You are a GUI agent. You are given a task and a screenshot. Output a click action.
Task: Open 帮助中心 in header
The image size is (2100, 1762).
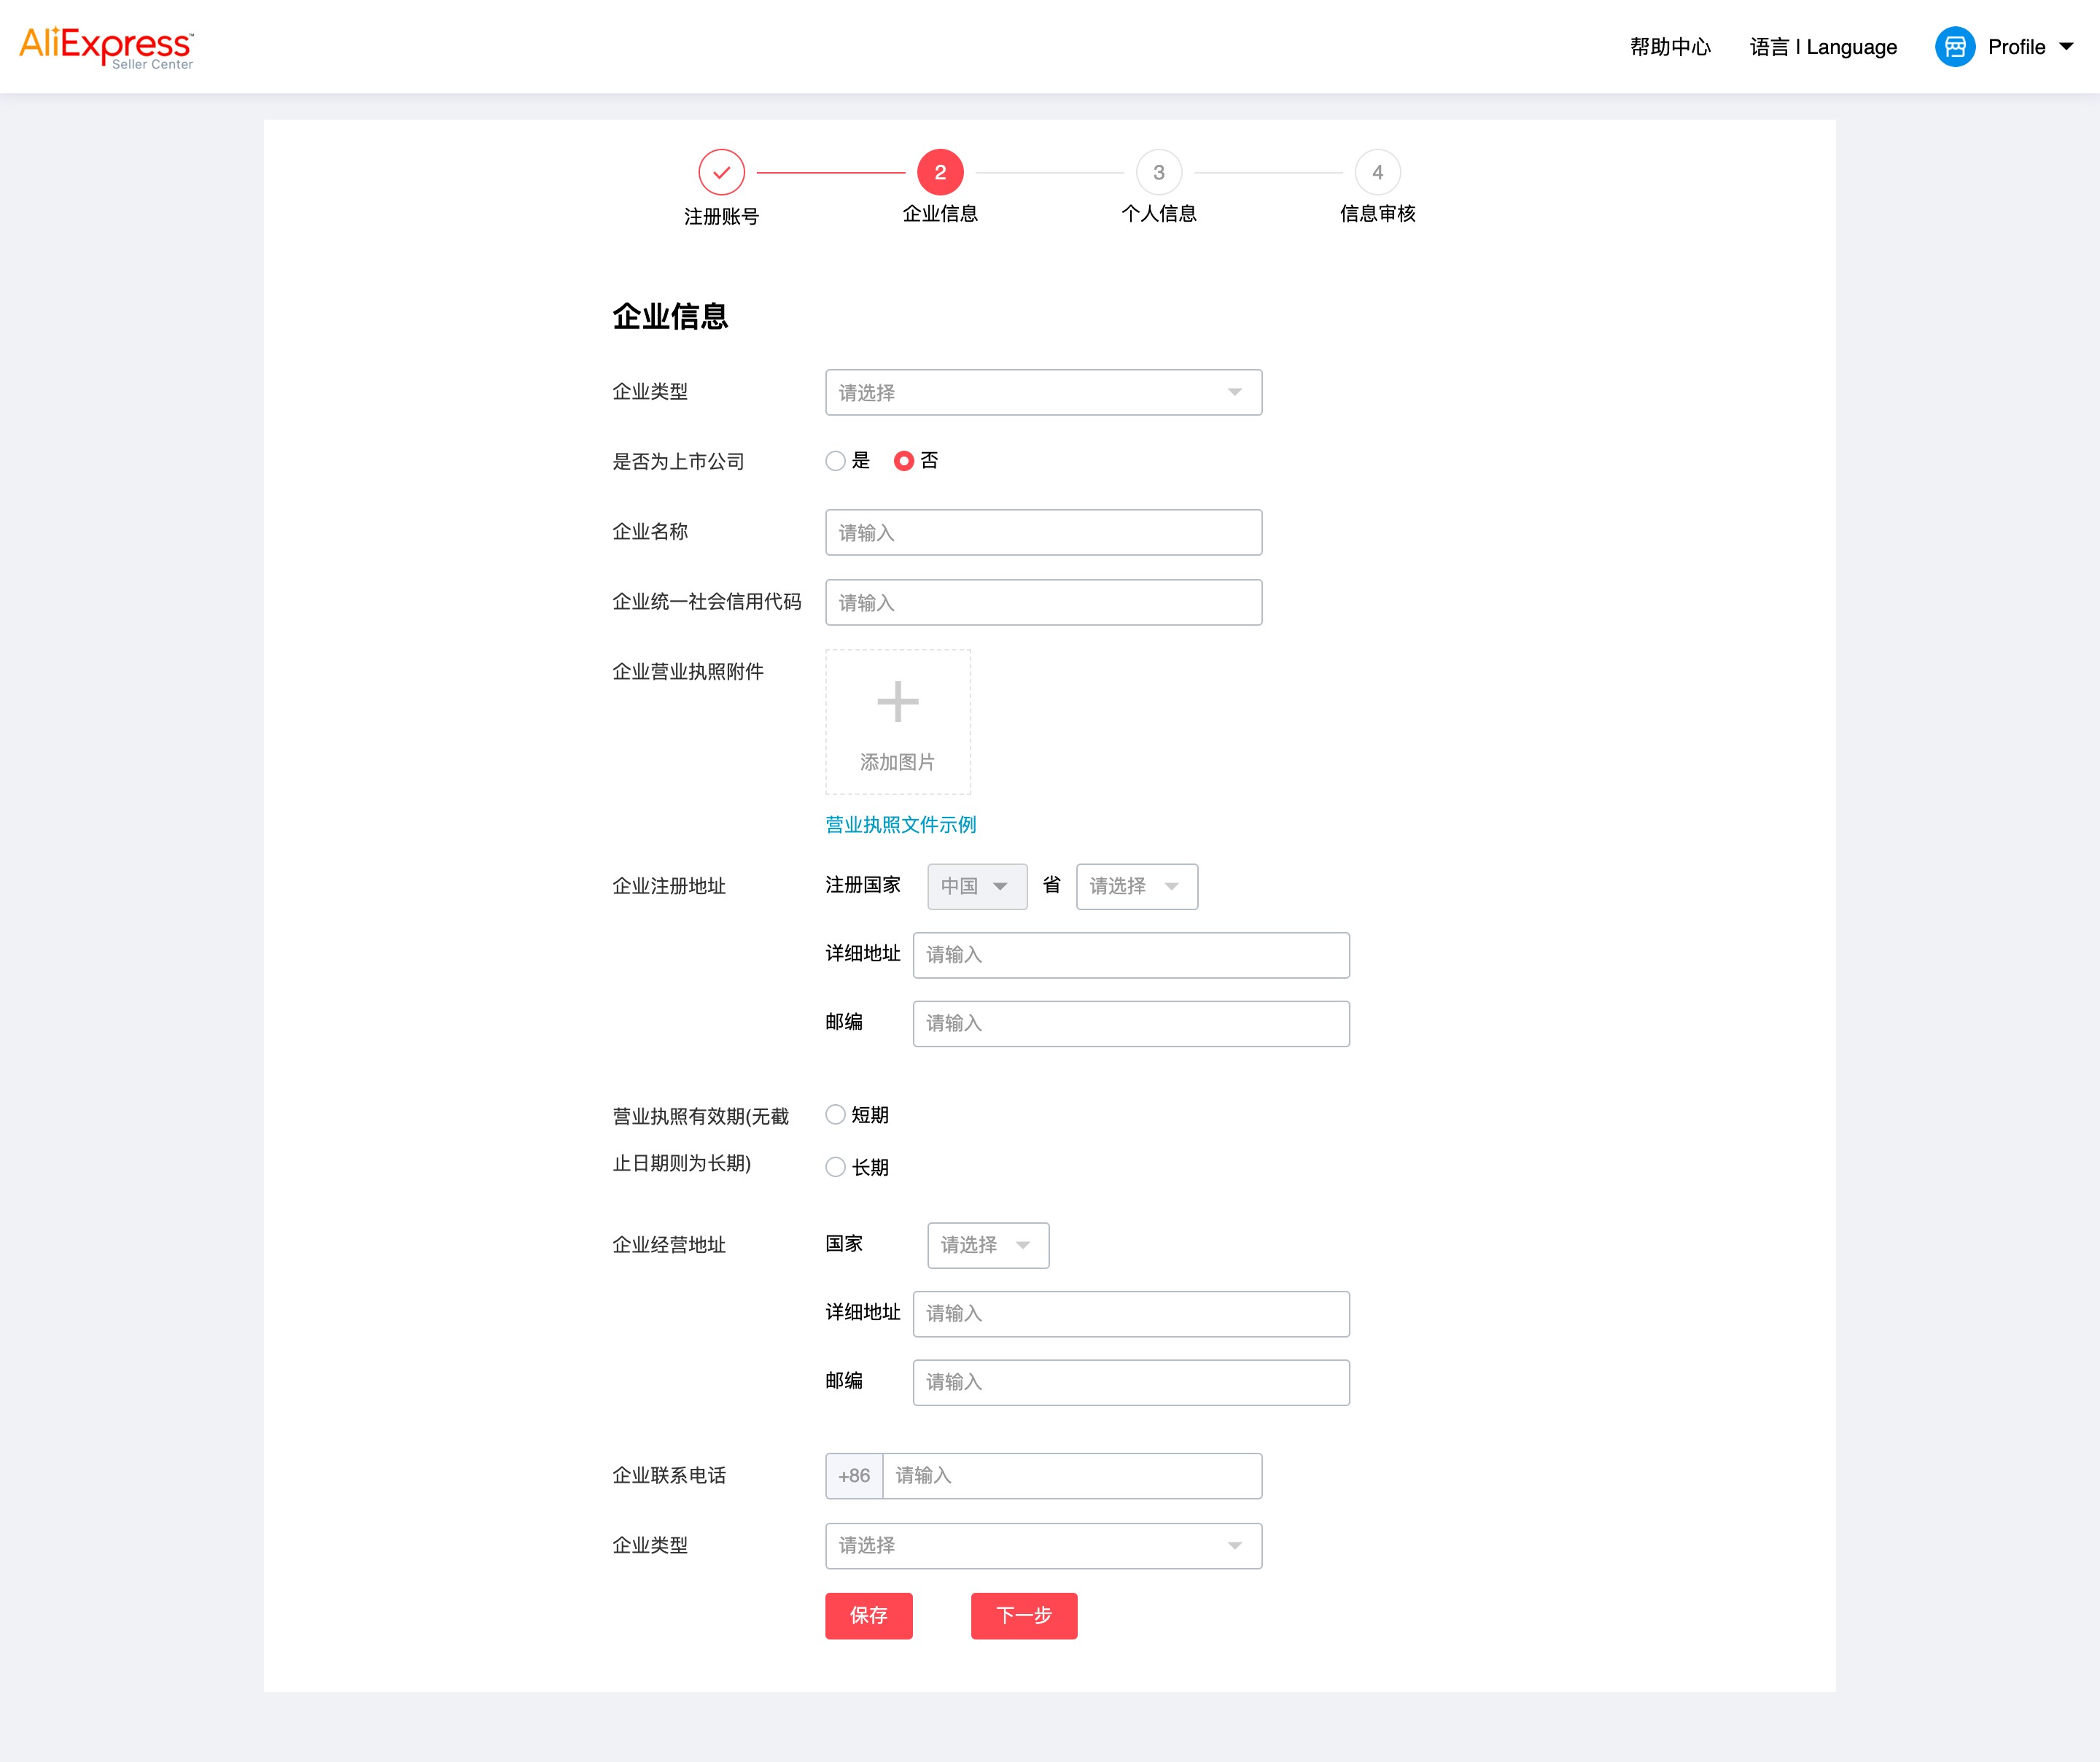tap(1669, 47)
